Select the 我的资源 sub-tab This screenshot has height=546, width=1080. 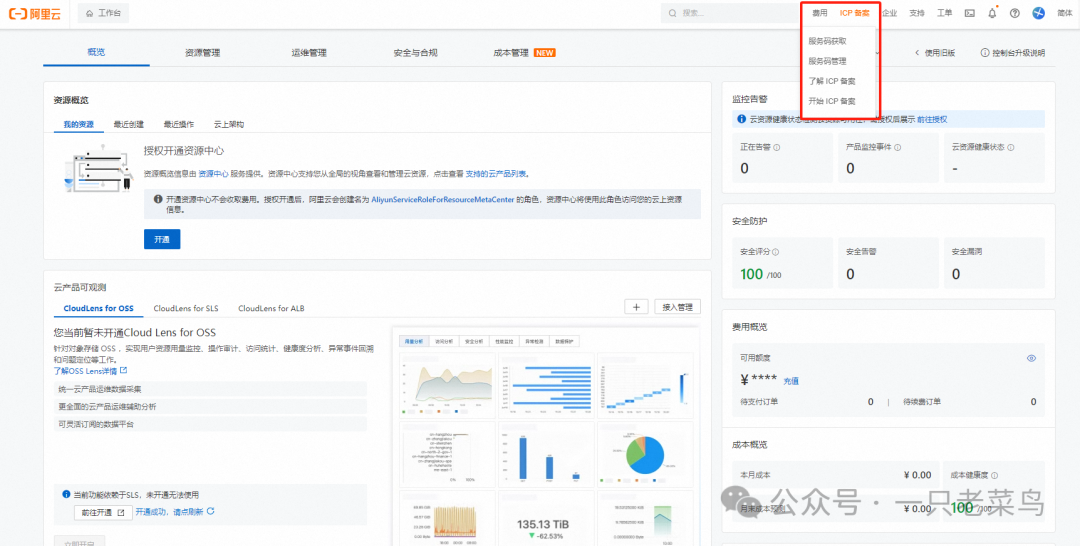(79, 125)
